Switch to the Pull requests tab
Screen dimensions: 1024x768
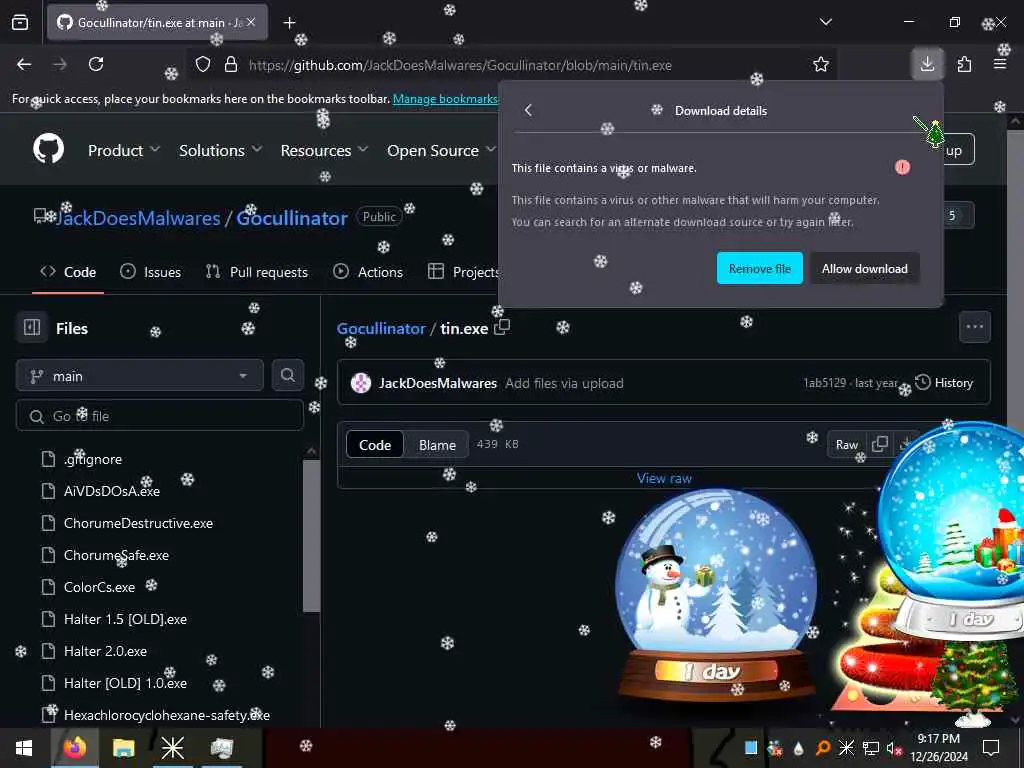point(257,272)
